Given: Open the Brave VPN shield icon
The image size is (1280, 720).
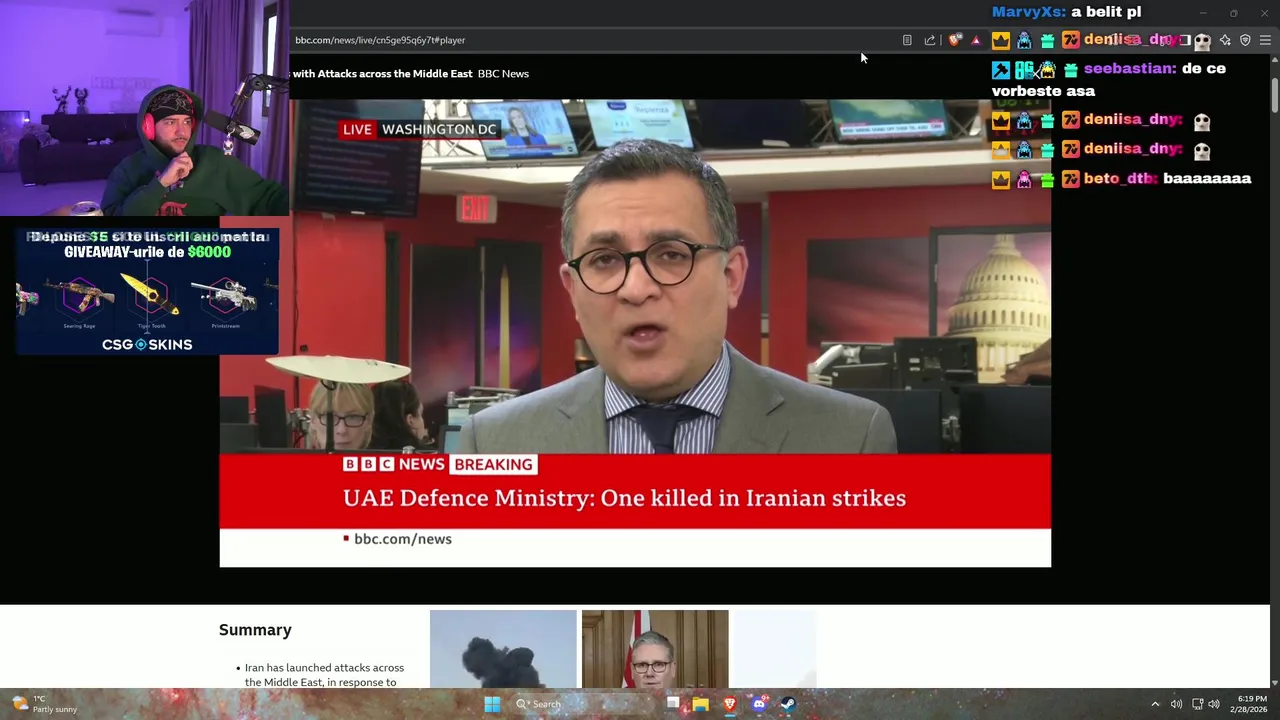Looking at the screenshot, I should (1245, 40).
